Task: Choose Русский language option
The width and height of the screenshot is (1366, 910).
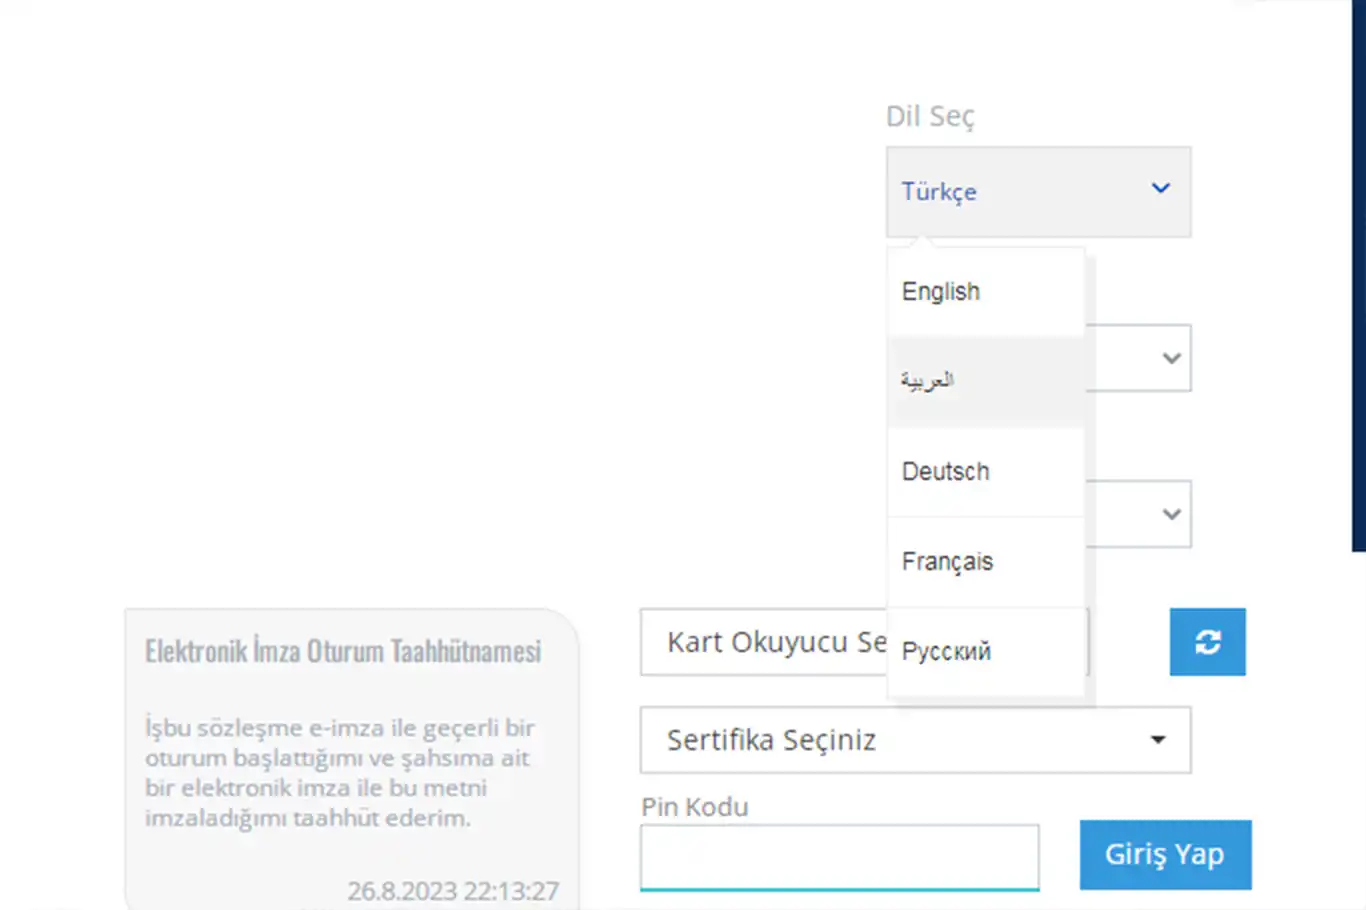Action: tap(986, 652)
